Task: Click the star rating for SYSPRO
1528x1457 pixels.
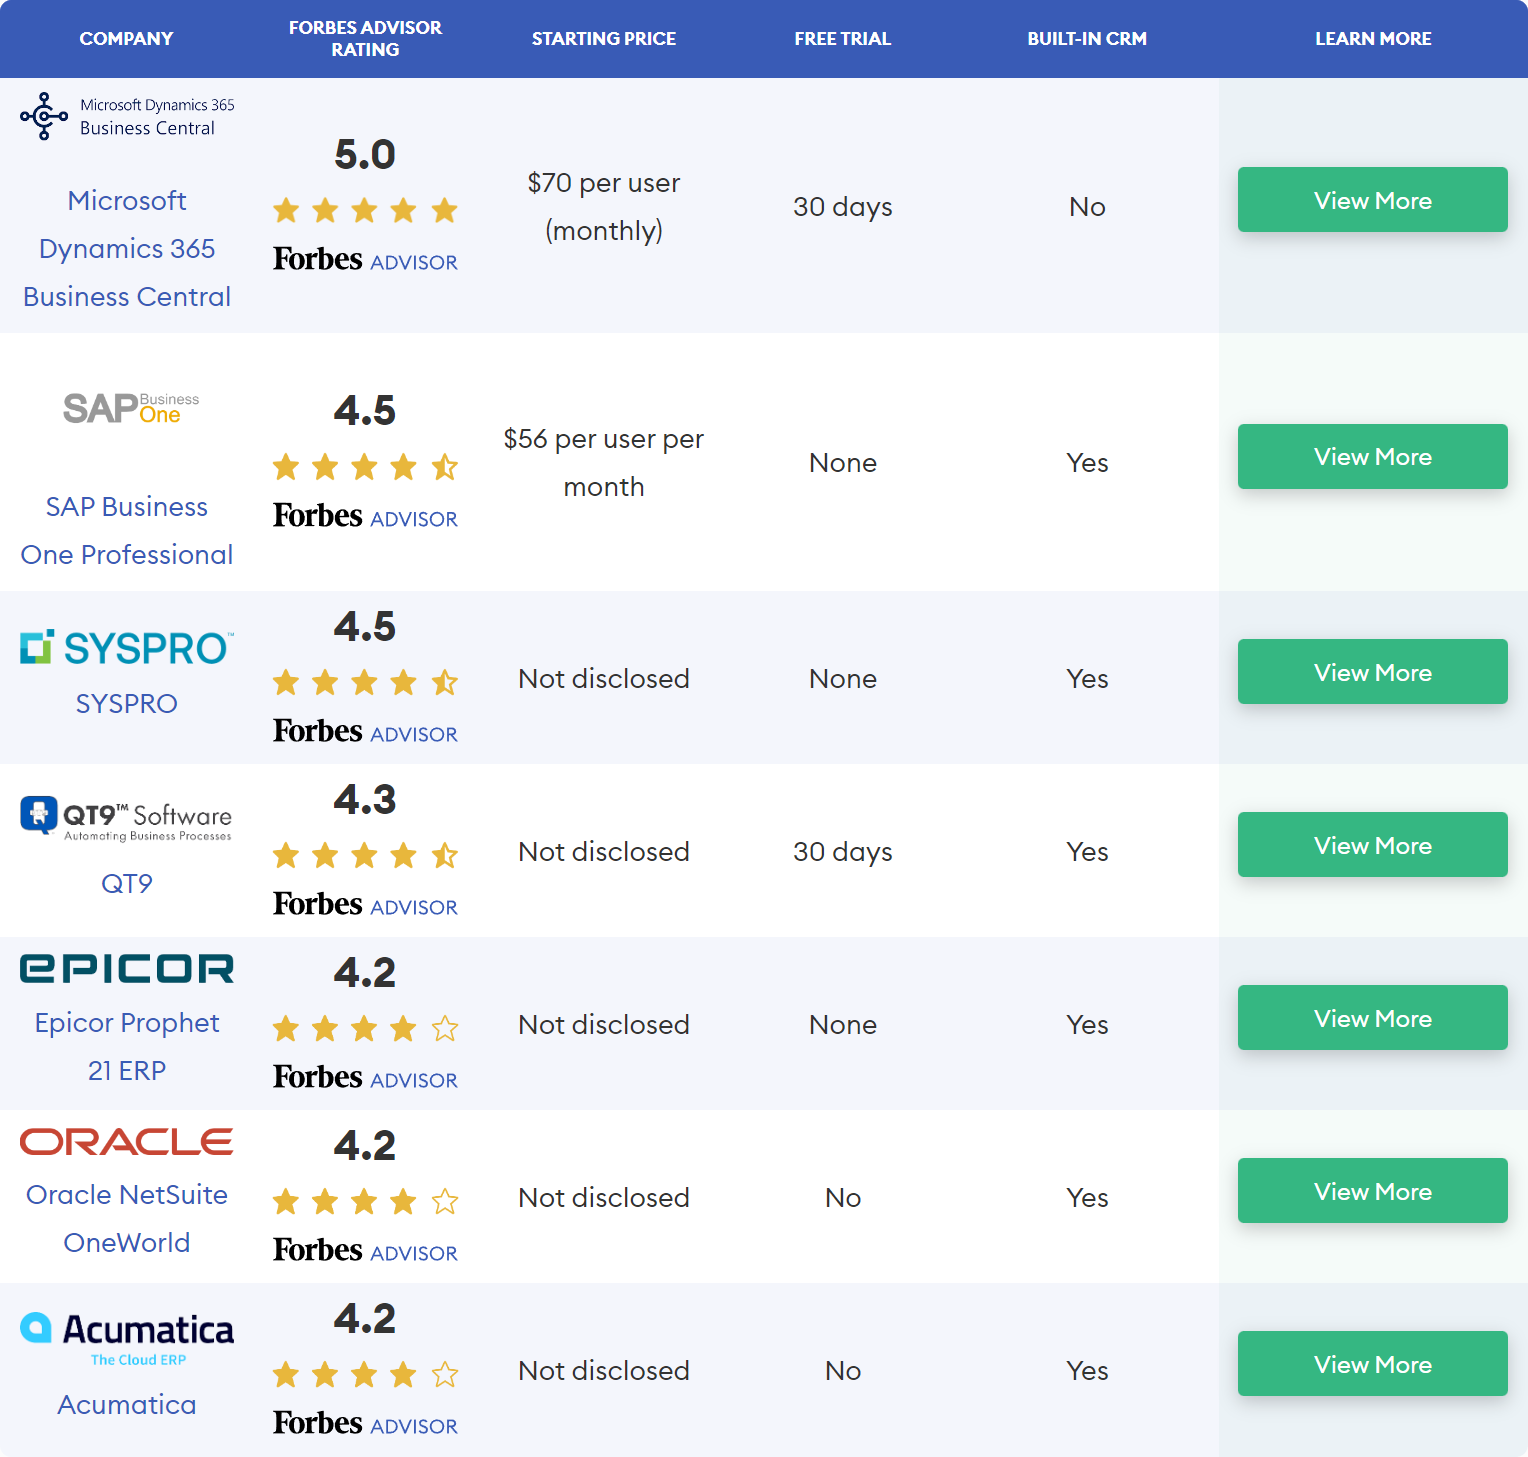Action: [x=365, y=683]
